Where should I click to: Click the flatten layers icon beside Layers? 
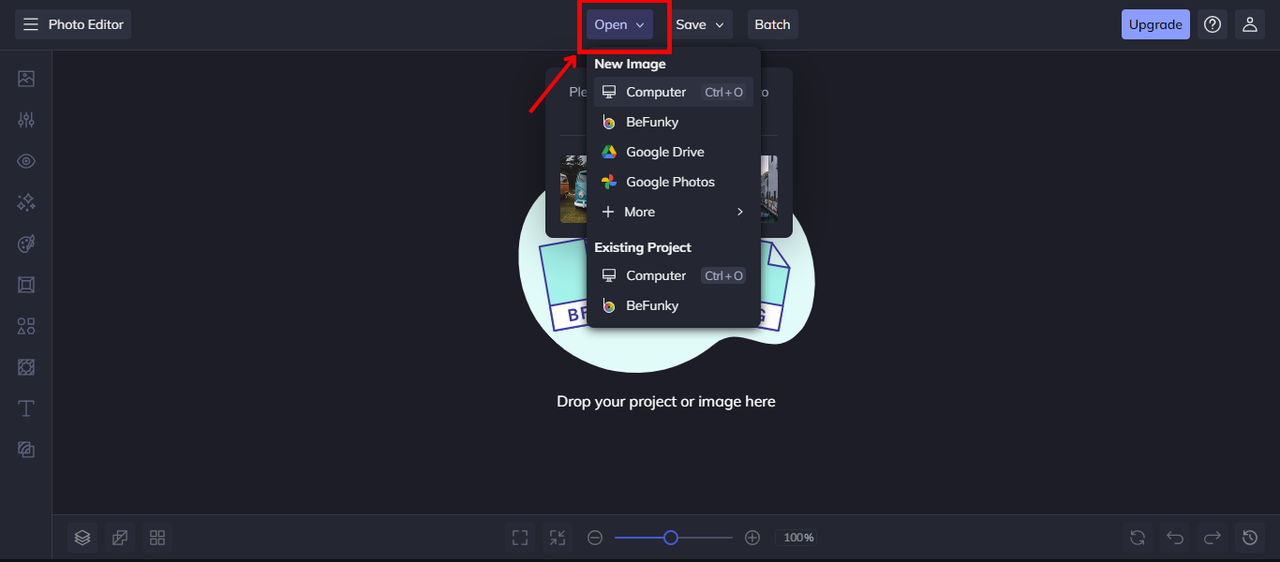tap(120, 538)
